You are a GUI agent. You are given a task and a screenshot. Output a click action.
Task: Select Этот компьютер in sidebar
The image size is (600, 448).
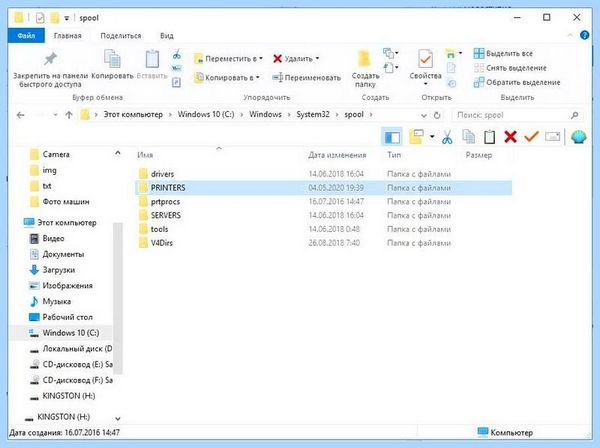tap(67, 222)
